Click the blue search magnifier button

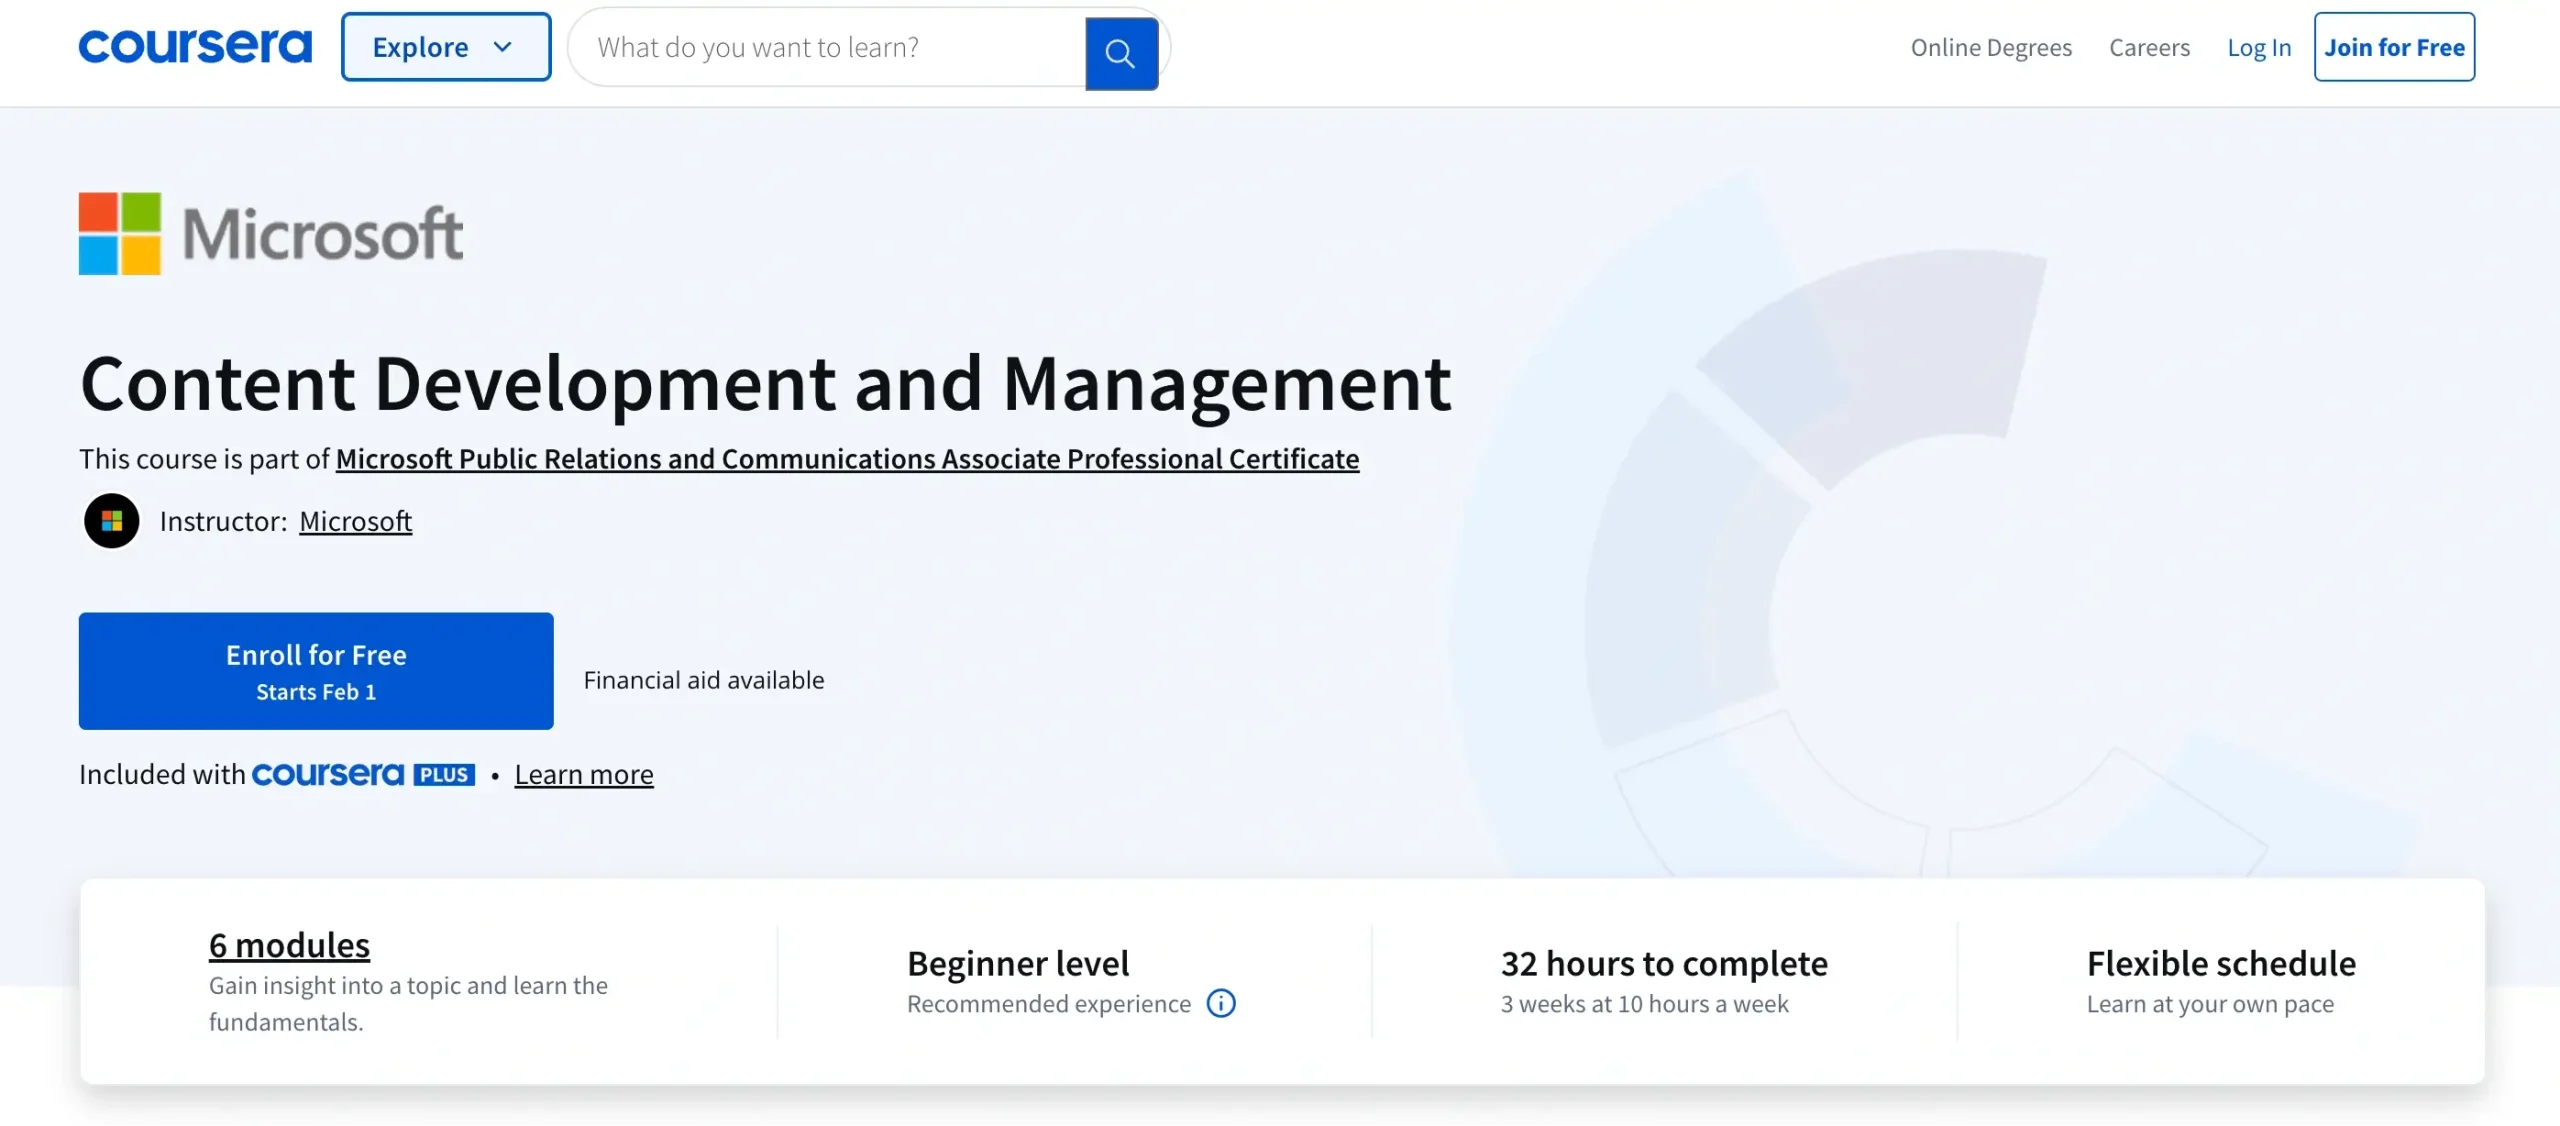click(x=1121, y=53)
